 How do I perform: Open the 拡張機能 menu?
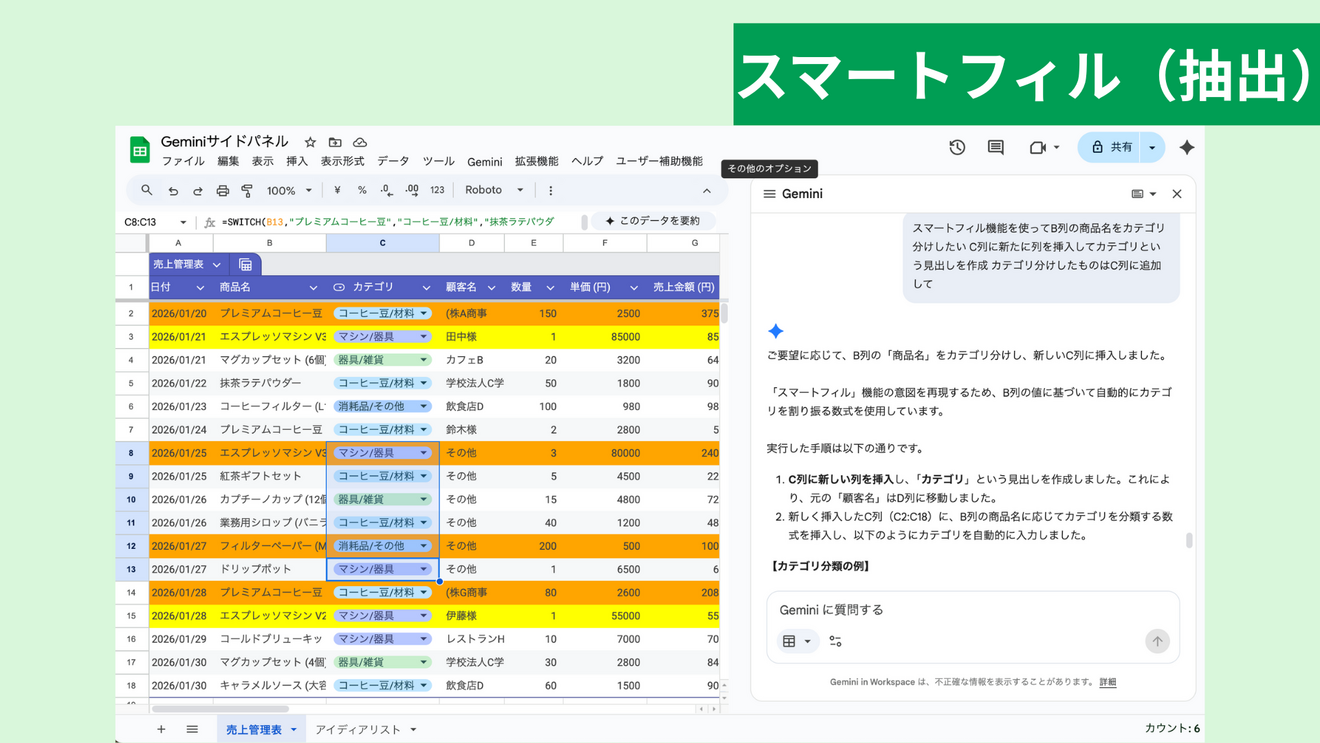(x=536, y=161)
